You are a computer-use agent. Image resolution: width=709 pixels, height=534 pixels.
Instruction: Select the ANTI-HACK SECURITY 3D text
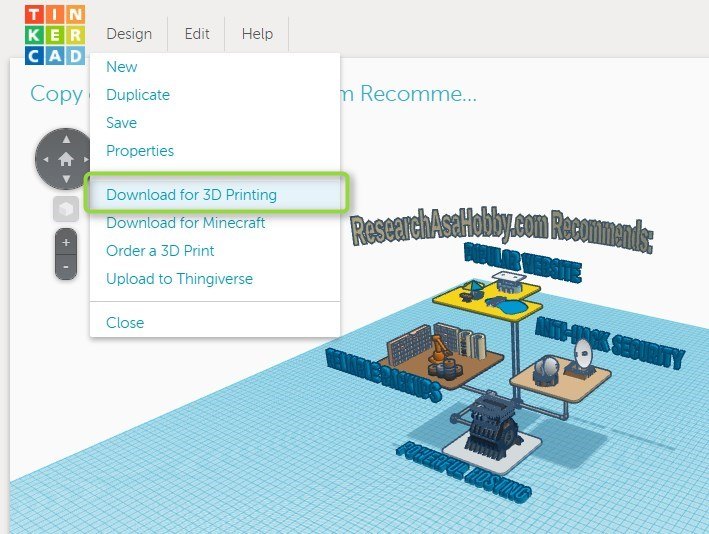(x=611, y=343)
